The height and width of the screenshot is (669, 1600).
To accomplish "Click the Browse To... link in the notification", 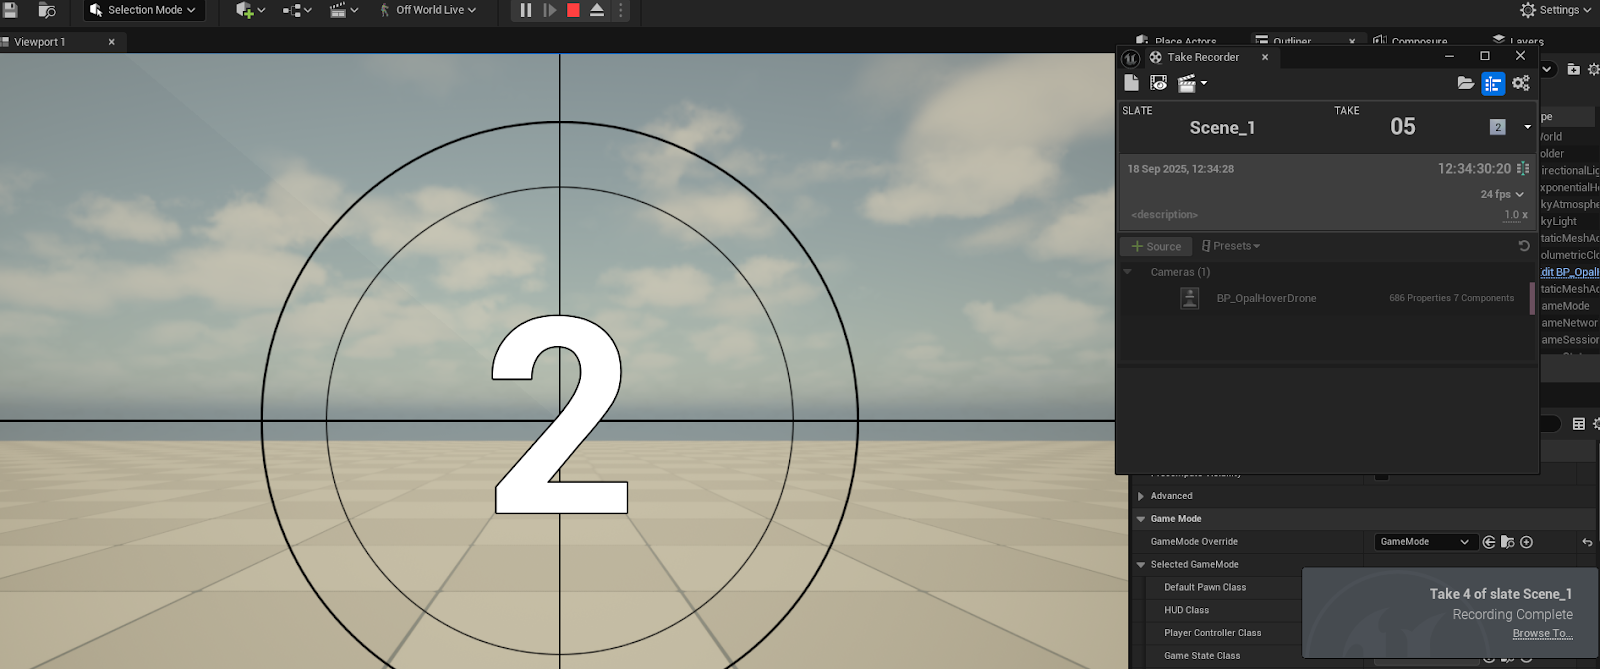I will [1542, 633].
